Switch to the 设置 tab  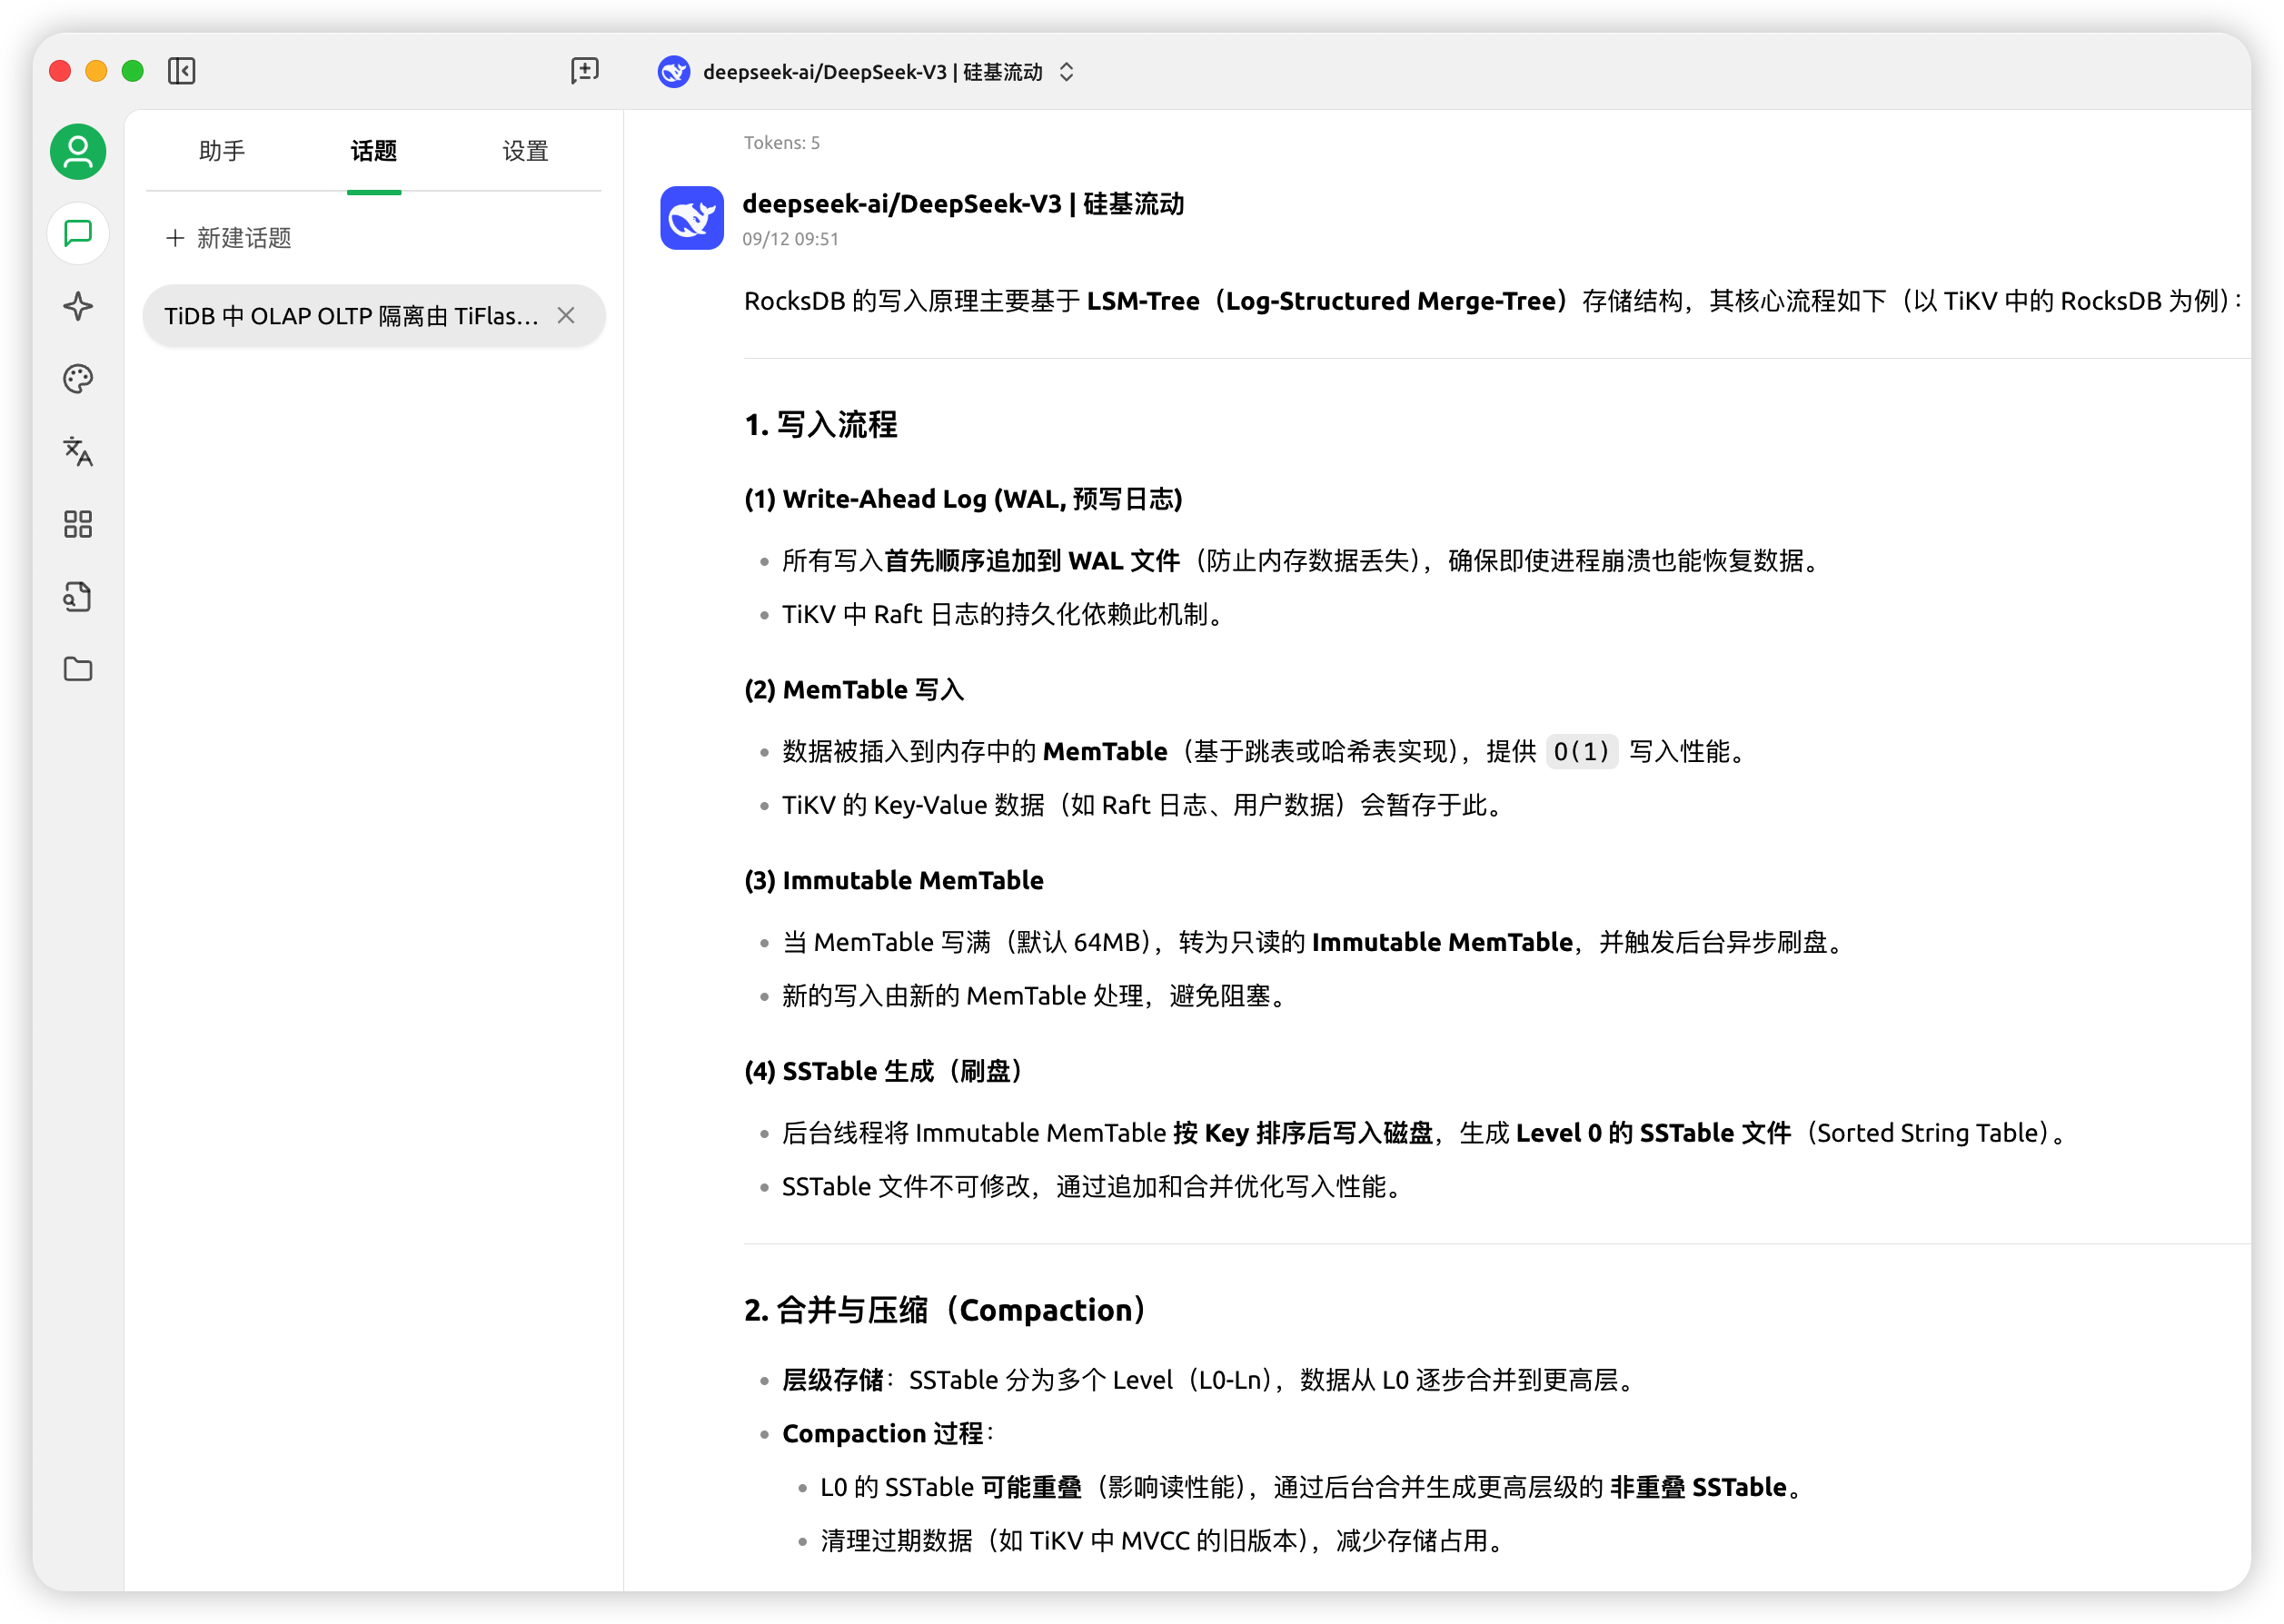pyautogui.click(x=524, y=151)
